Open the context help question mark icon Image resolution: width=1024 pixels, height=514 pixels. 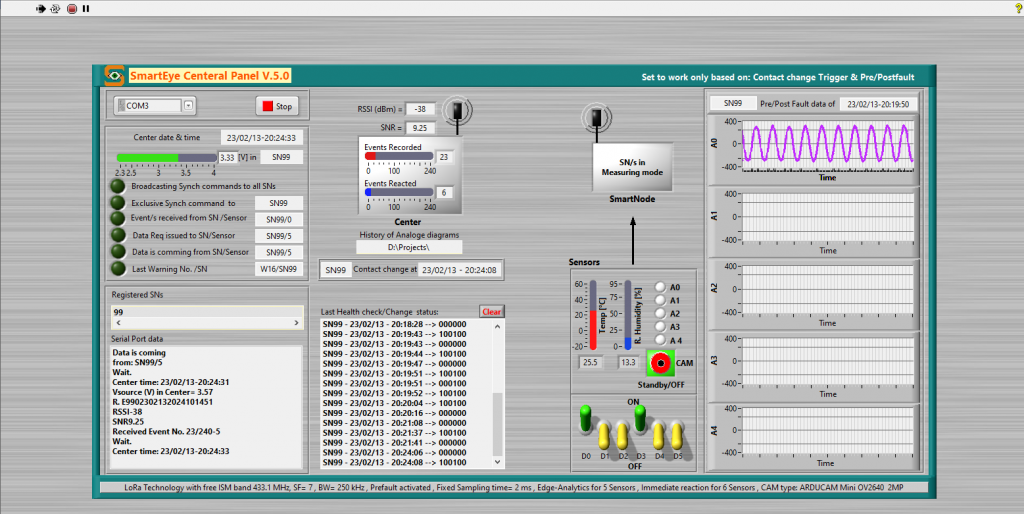(1019, 9)
